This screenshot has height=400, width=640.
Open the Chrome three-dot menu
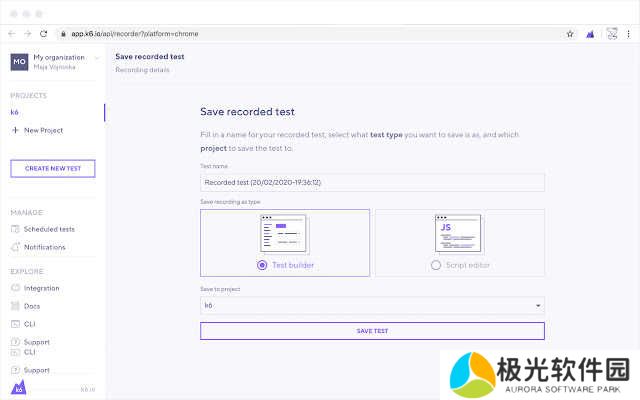pyautogui.click(x=629, y=33)
